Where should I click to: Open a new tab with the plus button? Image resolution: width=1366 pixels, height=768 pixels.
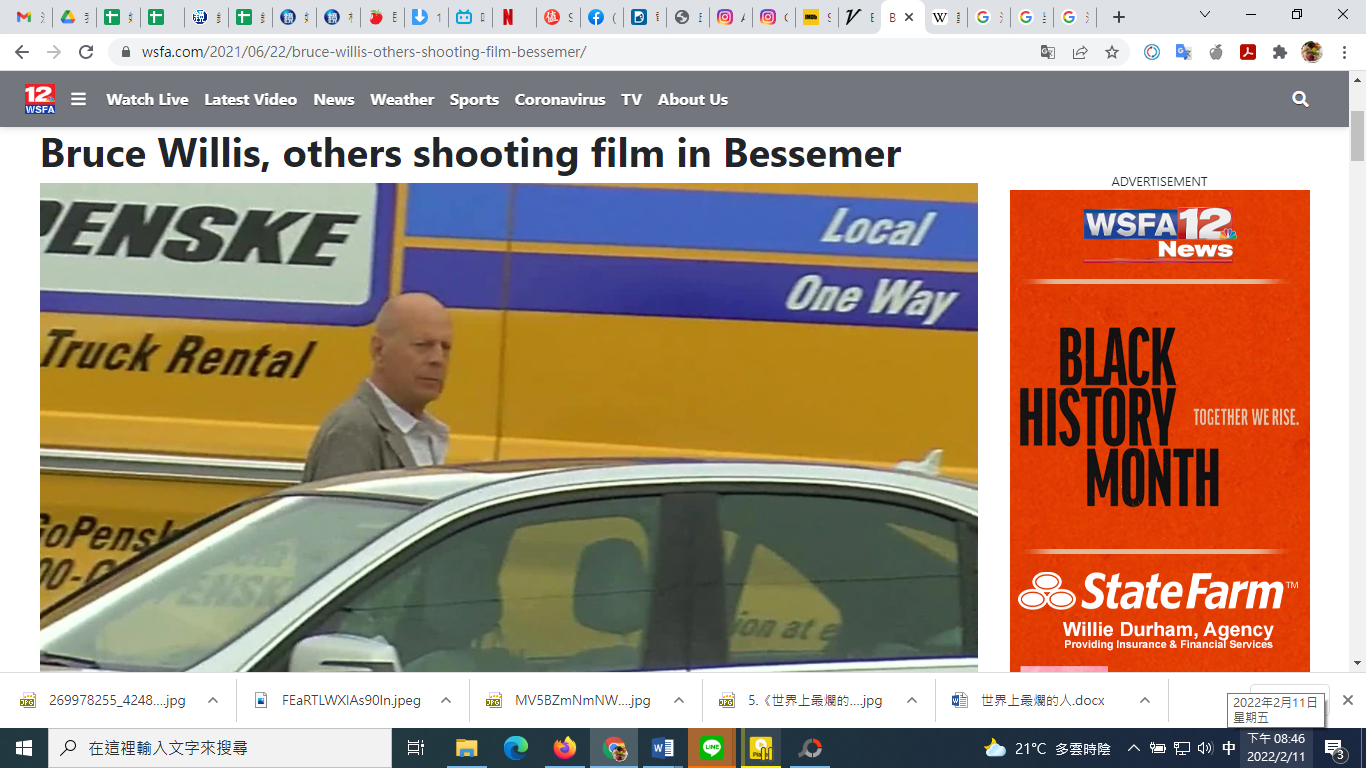tap(1119, 17)
